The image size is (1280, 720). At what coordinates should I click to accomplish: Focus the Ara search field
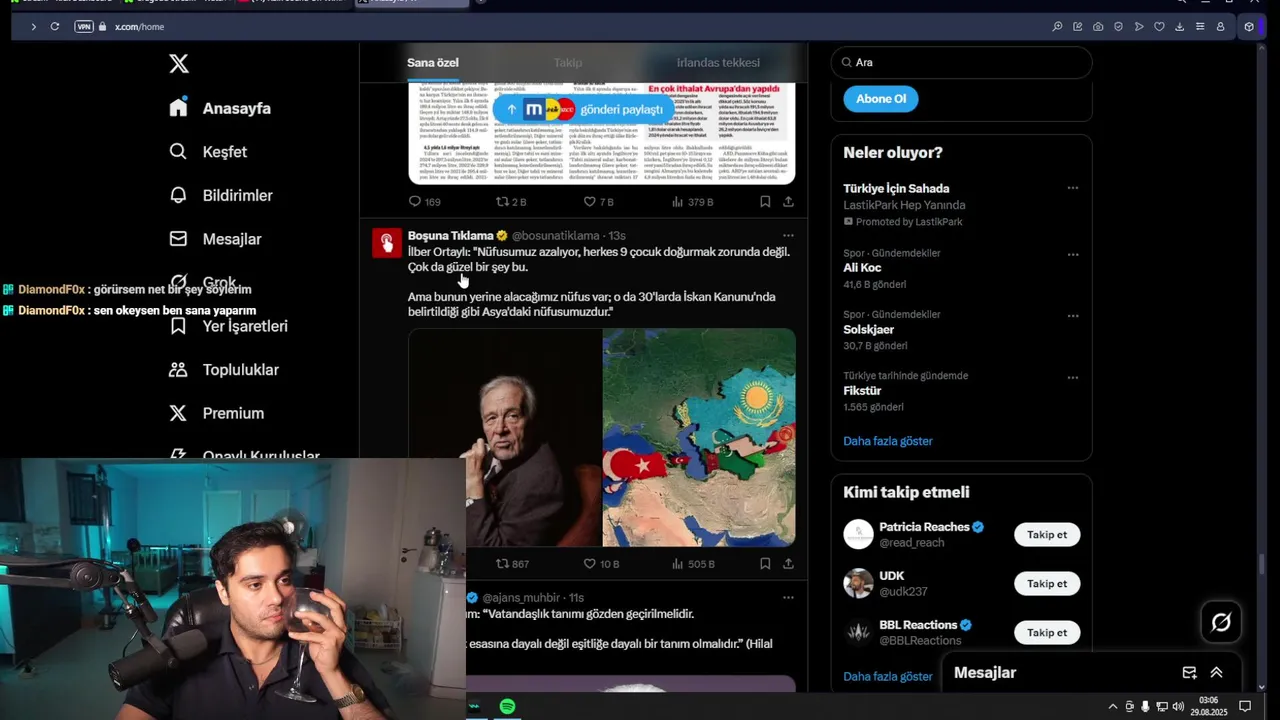[961, 62]
